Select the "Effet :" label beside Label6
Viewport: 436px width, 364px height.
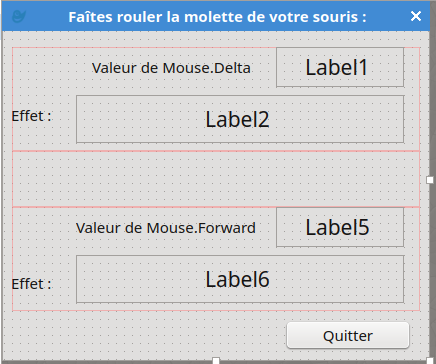[31, 284]
